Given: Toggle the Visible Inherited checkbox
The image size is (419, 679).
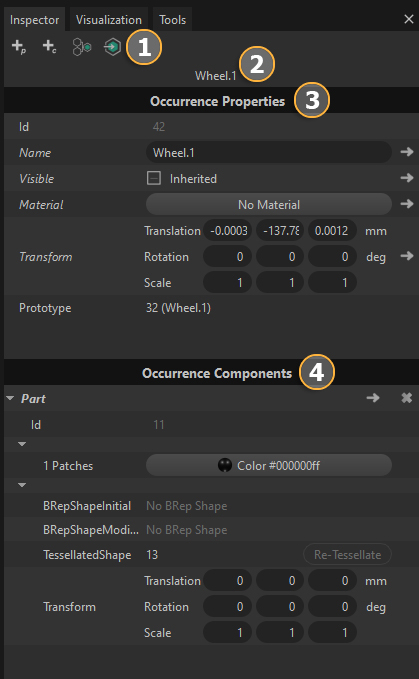Looking at the screenshot, I should pos(154,178).
